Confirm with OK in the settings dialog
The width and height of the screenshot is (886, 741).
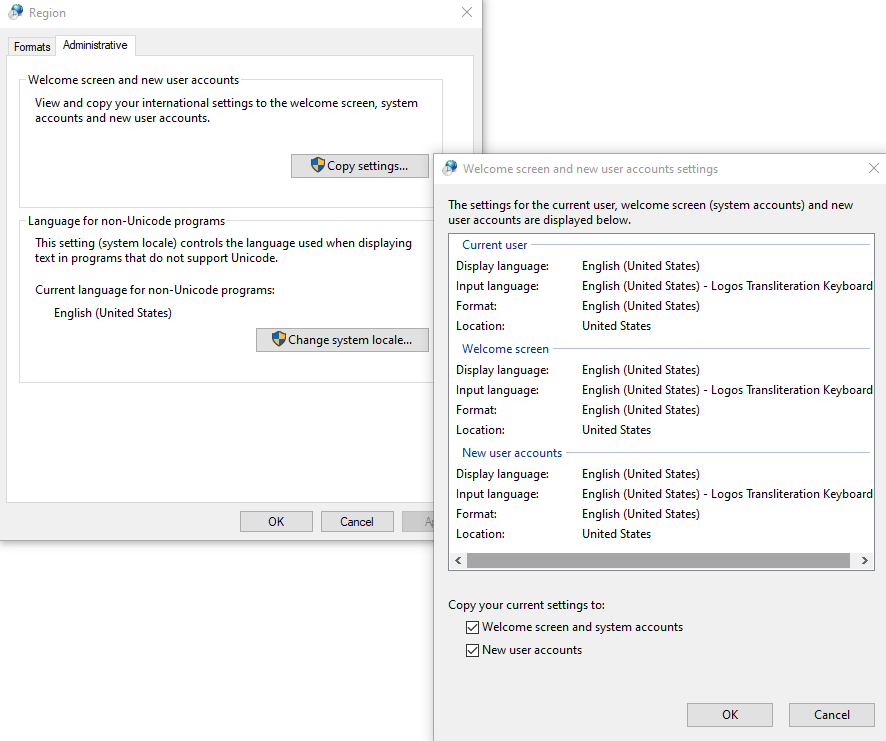click(729, 714)
